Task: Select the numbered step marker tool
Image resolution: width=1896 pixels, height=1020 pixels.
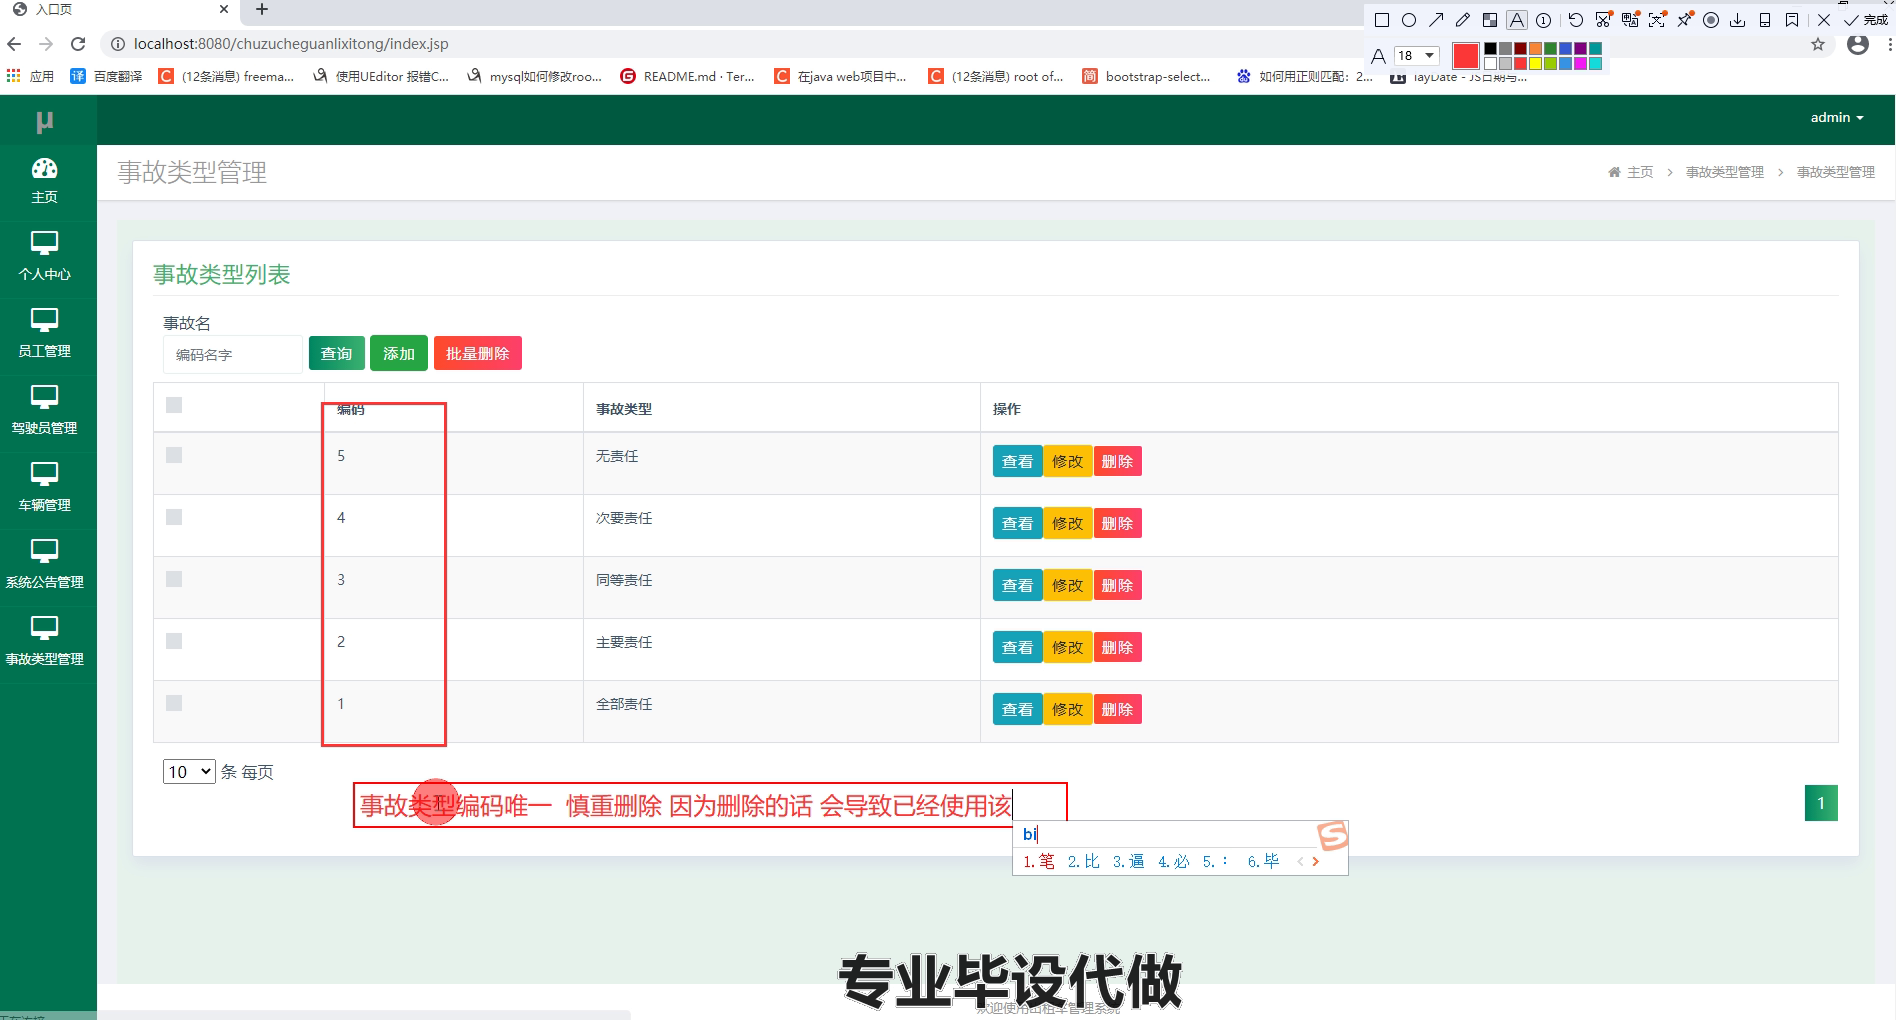Action: point(1544,20)
